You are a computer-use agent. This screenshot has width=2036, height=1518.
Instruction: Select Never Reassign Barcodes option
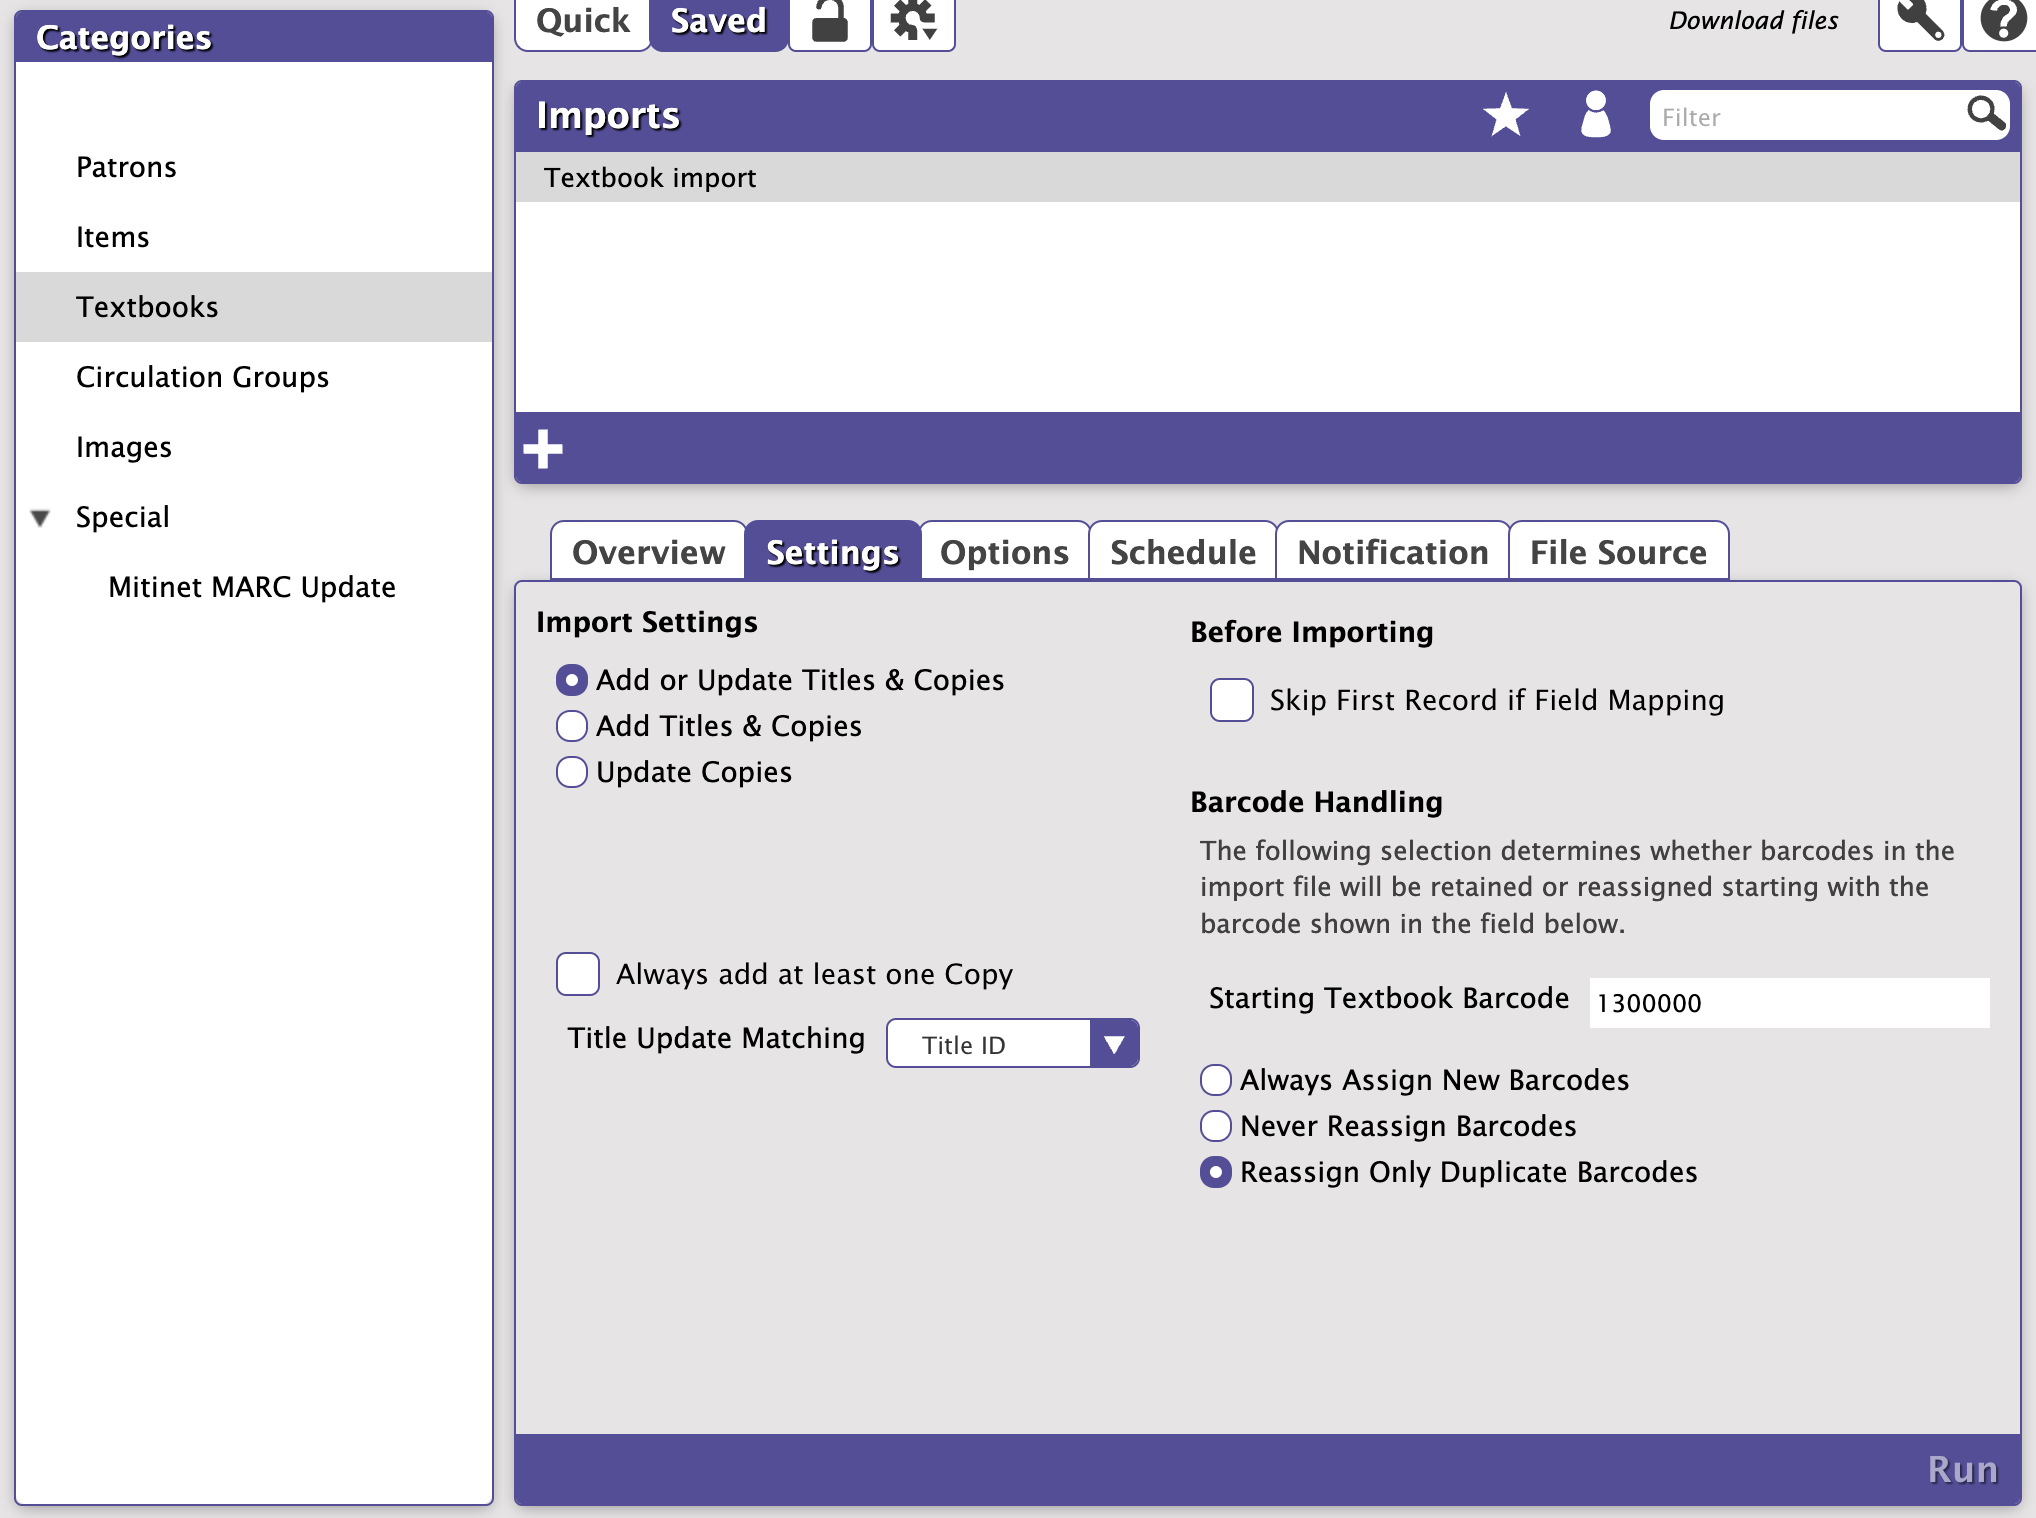coord(1216,1126)
